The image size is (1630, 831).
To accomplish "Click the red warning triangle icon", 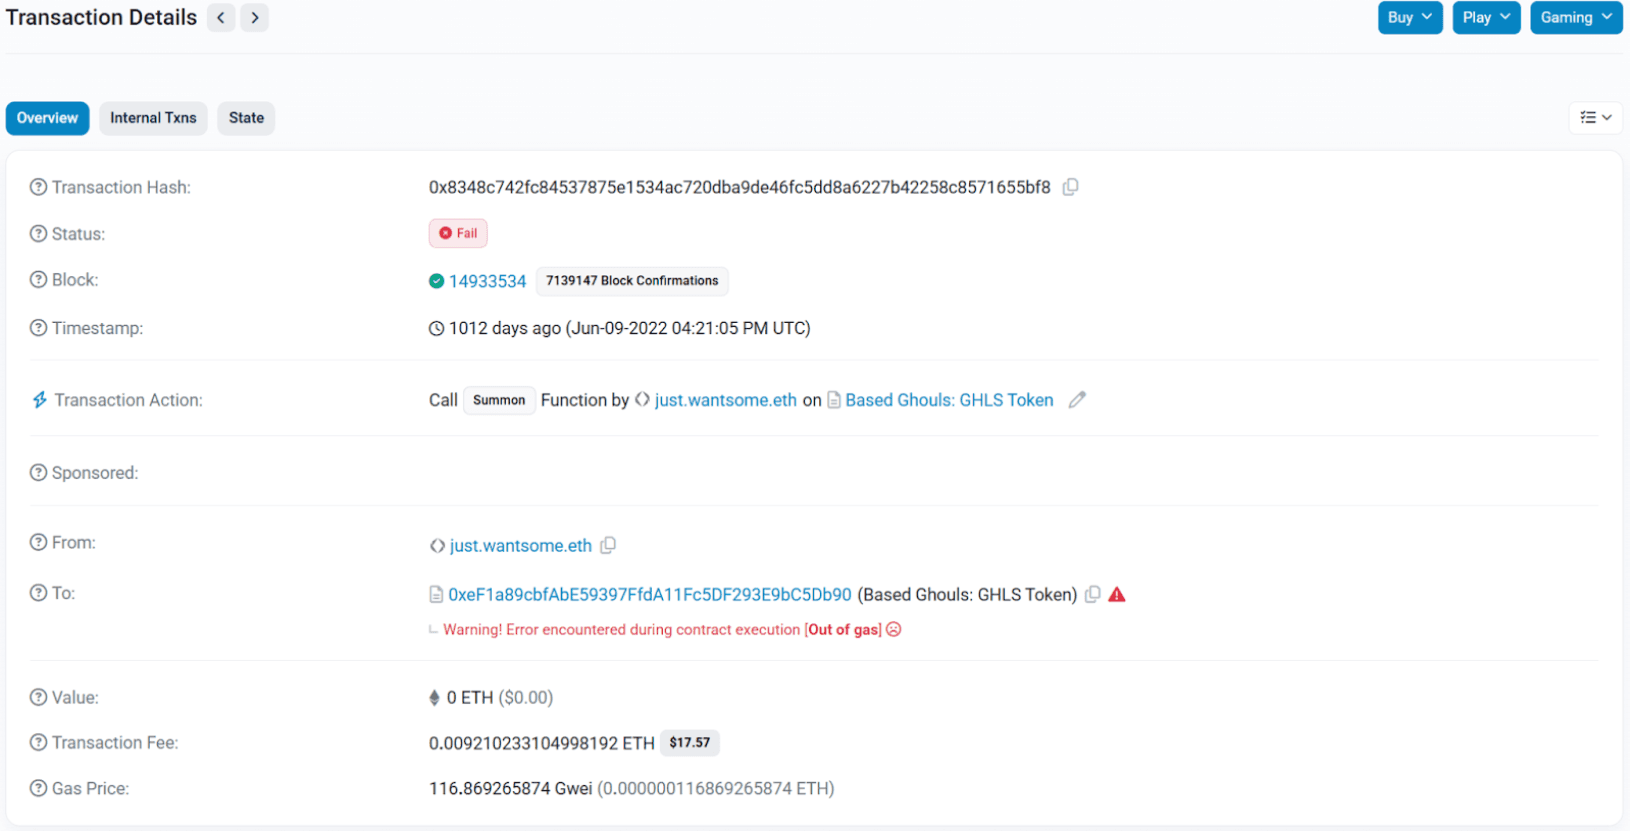I will pyautogui.click(x=1117, y=594).
